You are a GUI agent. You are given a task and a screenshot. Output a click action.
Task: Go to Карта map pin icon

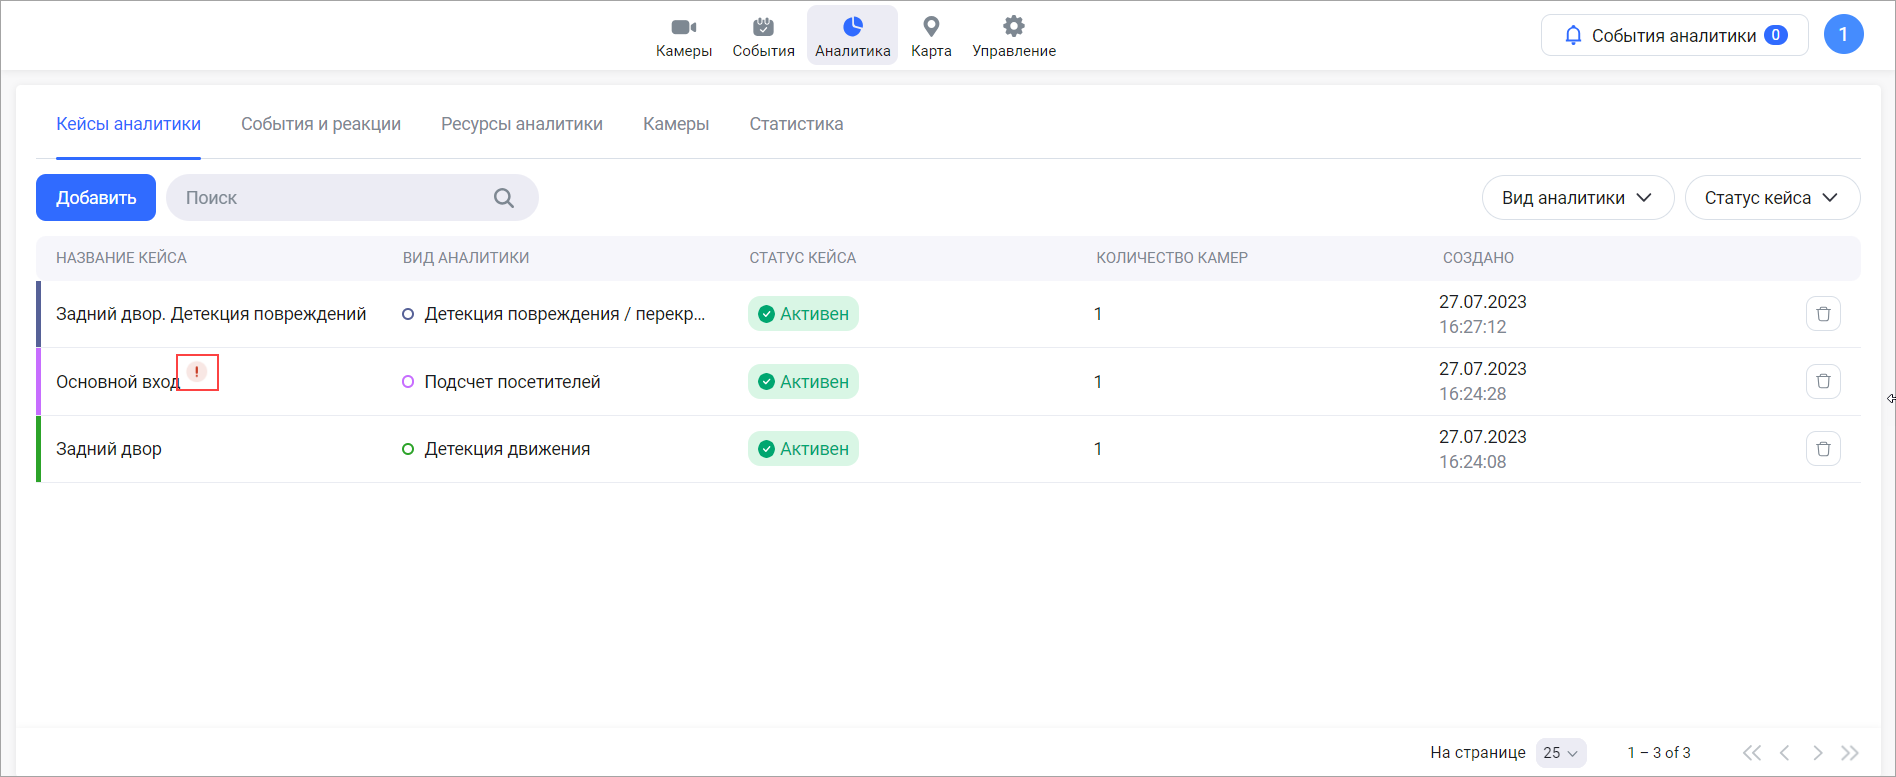931,27
